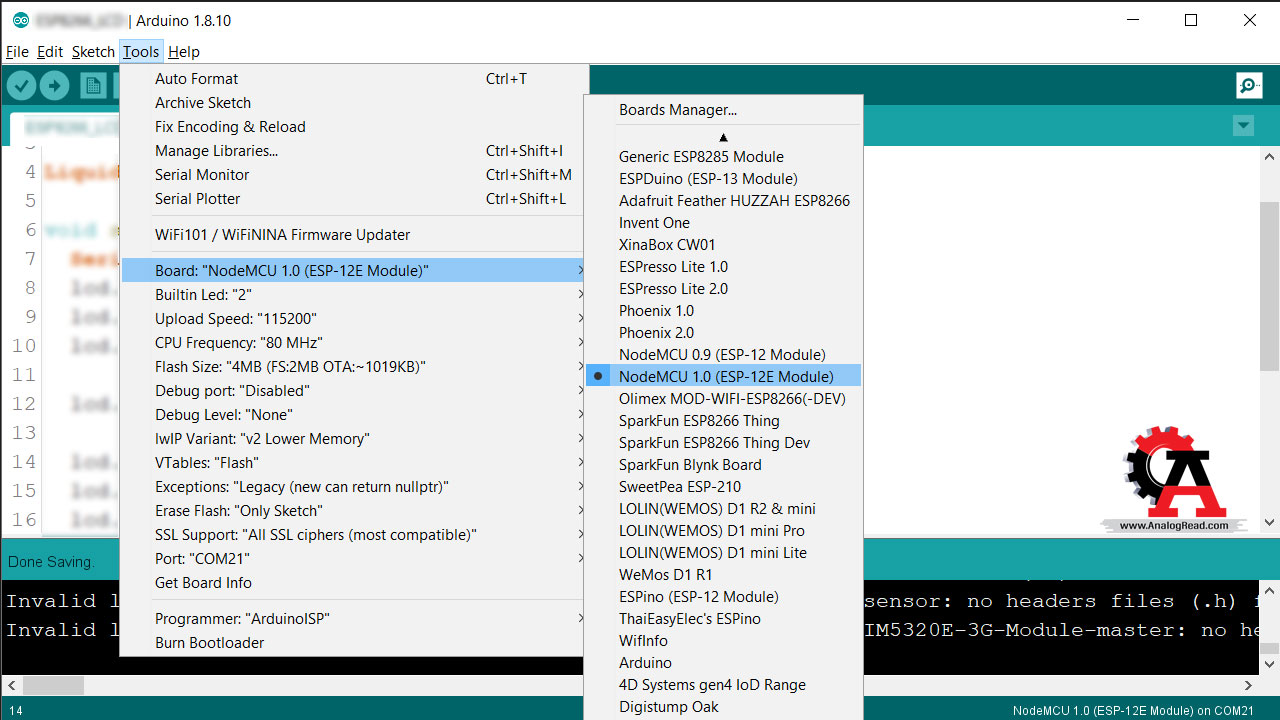Select ESPDuino (ESP-13 Module) board
This screenshot has width=1280, height=720.
[x=723, y=178]
